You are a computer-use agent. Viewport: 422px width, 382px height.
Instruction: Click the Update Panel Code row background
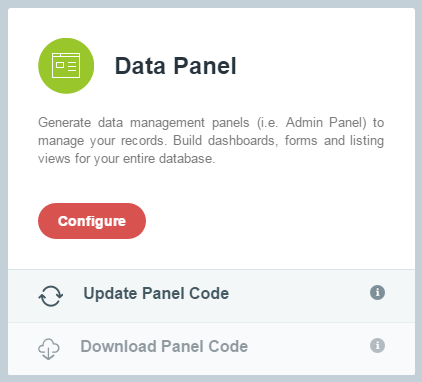211,296
